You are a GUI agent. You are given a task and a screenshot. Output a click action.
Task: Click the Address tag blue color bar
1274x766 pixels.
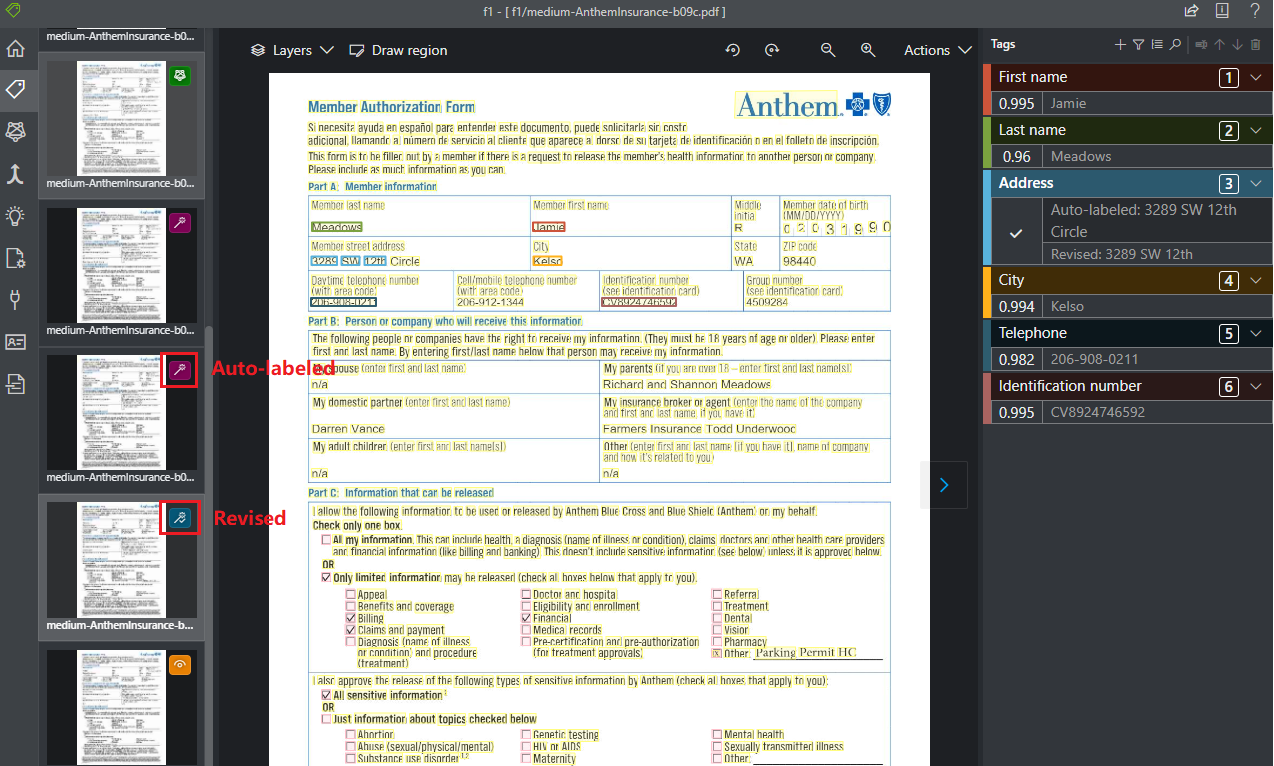tap(987, 216)
